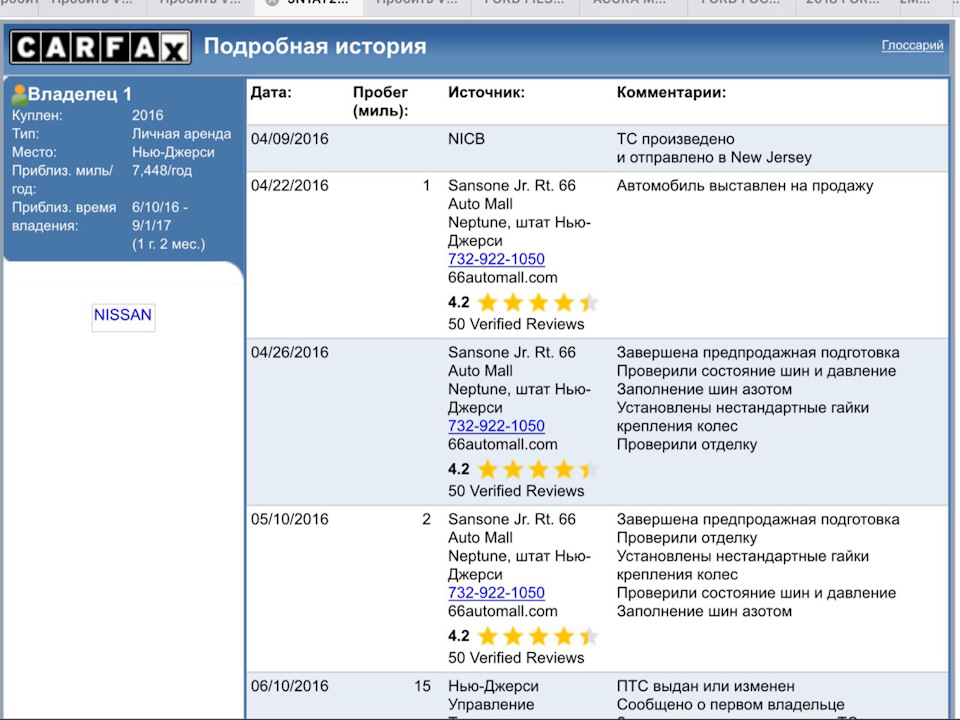
Task: Click '50 Verified Reviews' in the 05/10/2016 row
Action: coord(516,658)
